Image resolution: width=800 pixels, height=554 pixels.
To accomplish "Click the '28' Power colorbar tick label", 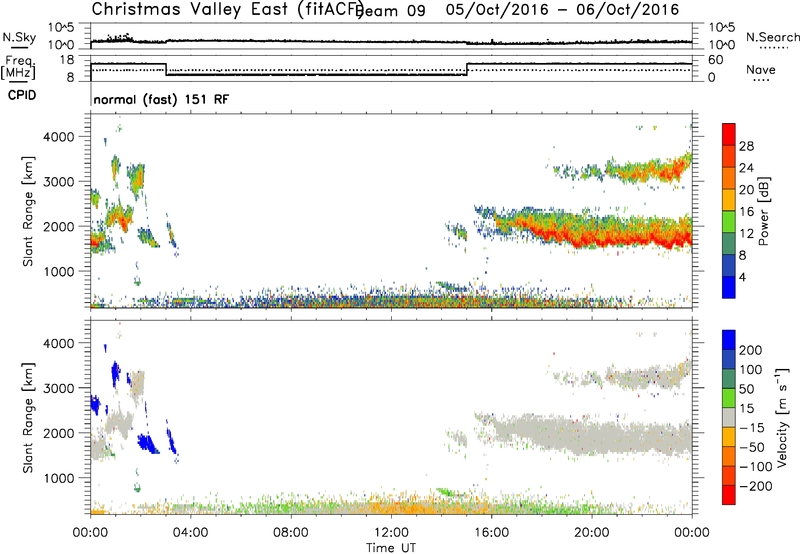I will click(746, 146).
